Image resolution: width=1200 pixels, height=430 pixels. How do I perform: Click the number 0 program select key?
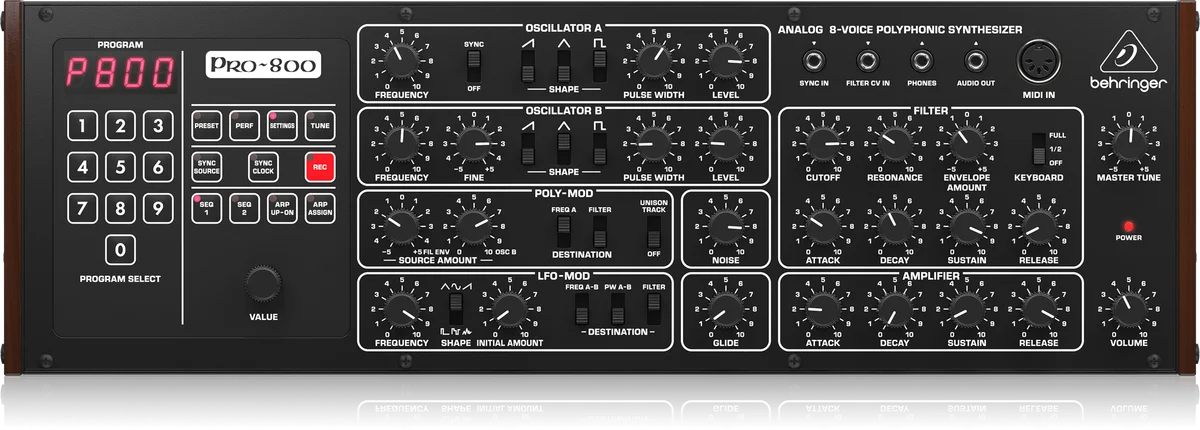coord(120,250)
